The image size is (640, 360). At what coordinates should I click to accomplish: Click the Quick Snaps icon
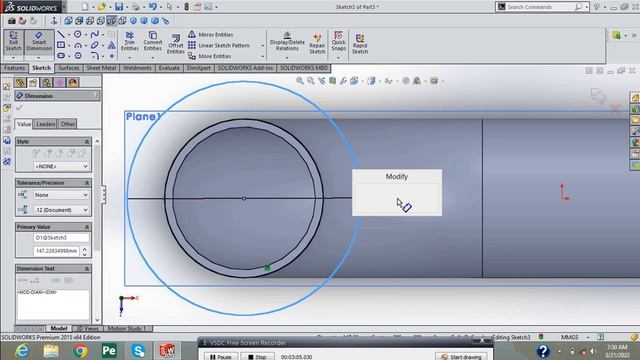[x=338, y=41]
